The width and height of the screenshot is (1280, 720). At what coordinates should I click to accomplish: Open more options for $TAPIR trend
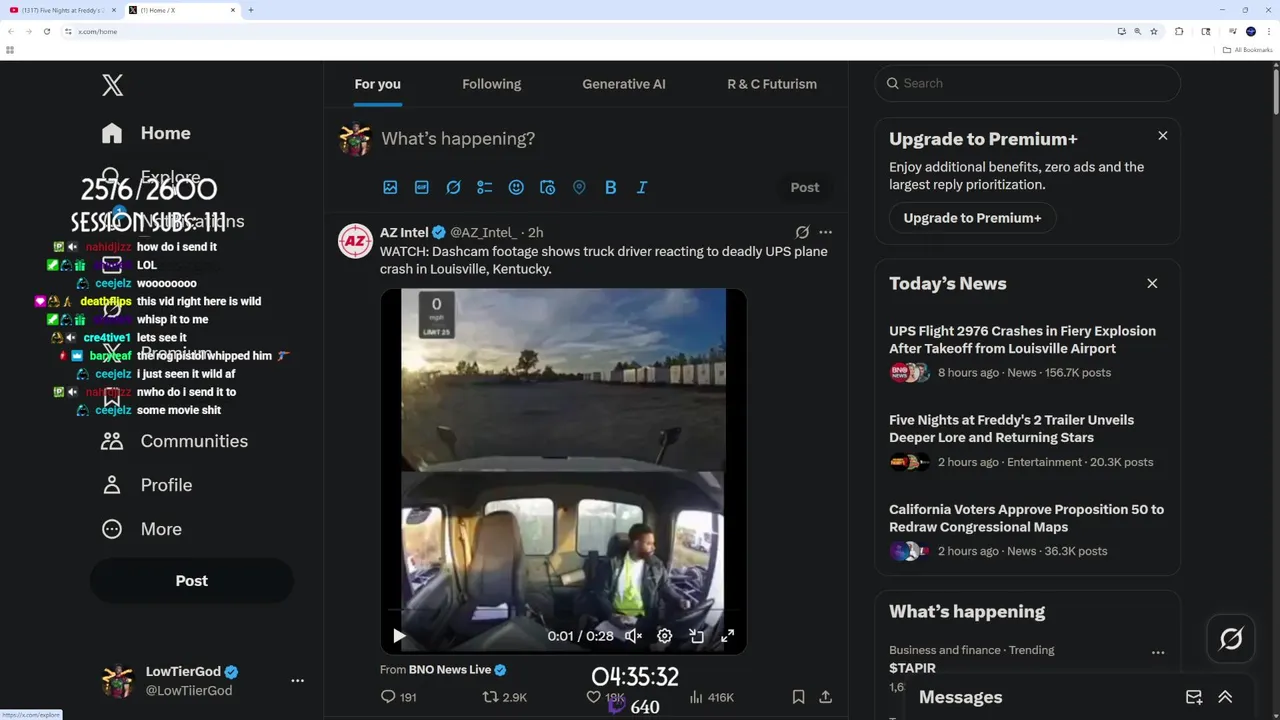[x=1158, y=652]
